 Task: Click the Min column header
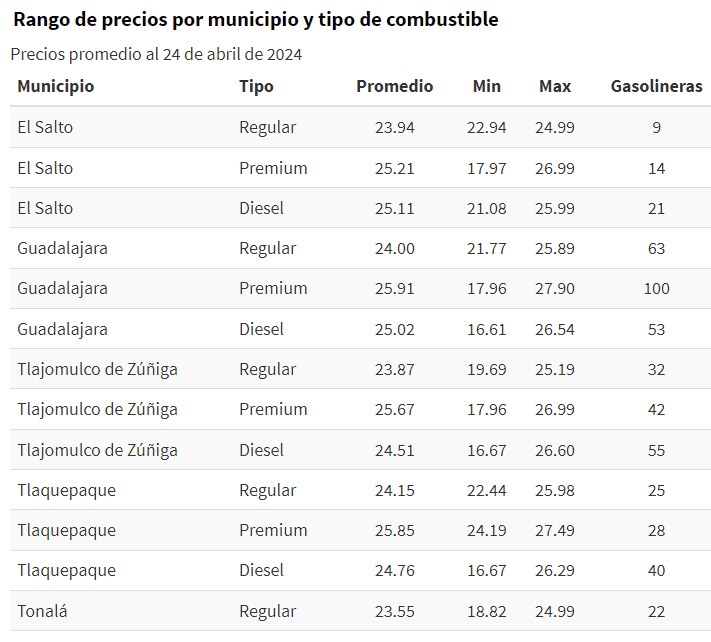[x=486, y=86]
